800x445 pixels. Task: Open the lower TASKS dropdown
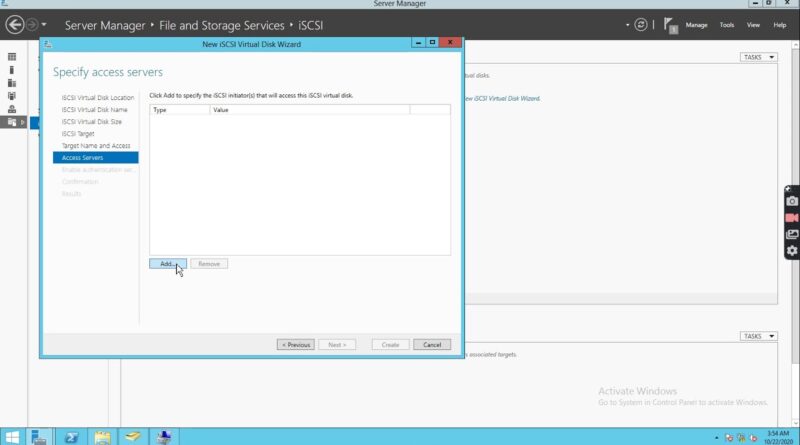point(758,336)
